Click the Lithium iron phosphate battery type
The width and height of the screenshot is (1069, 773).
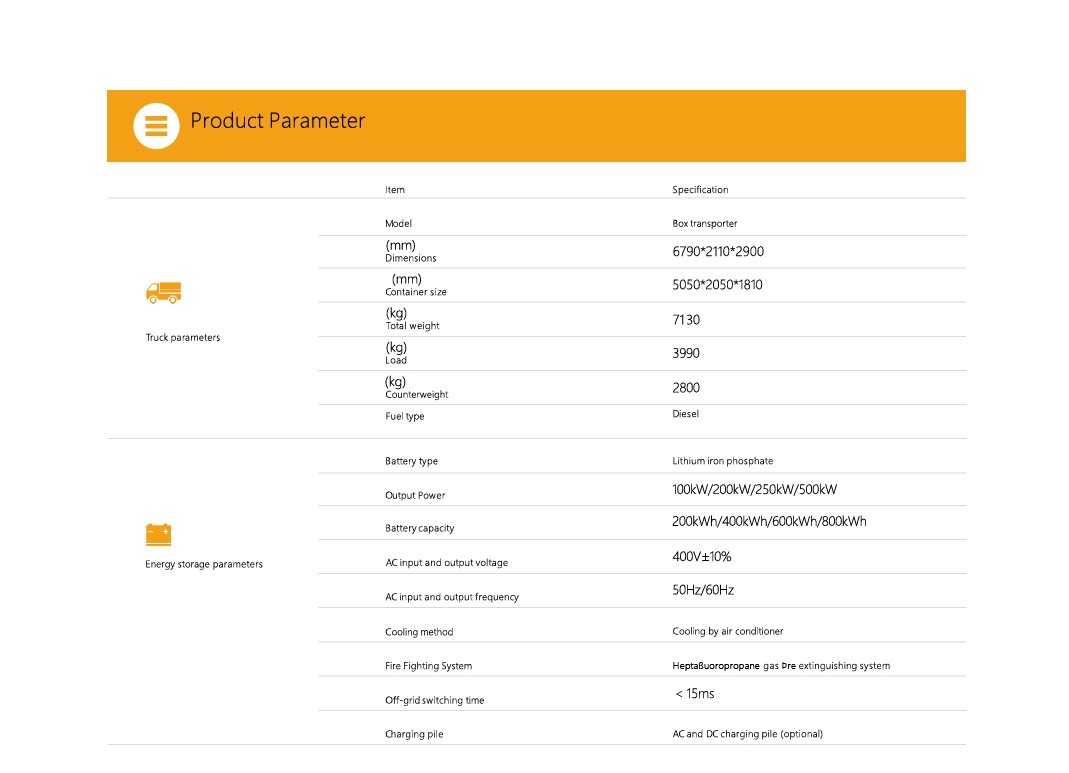coord(722,462)
